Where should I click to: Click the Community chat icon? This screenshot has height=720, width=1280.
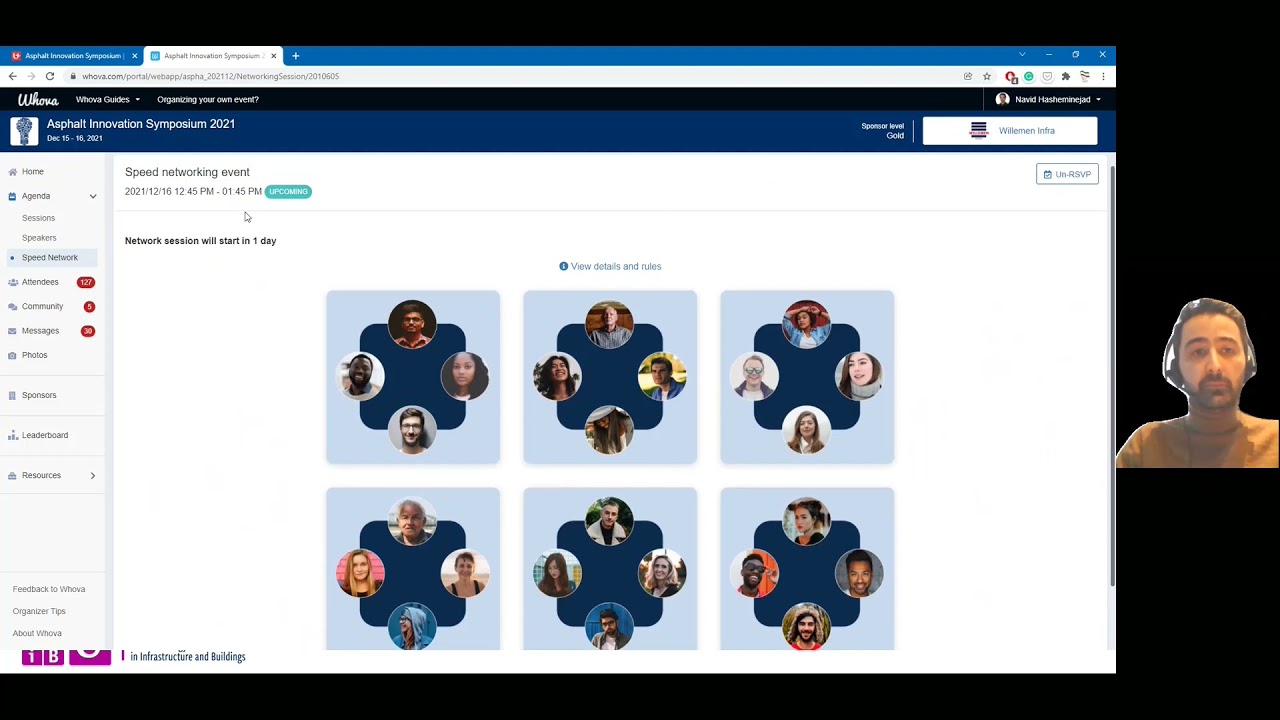(x=12, y=307)
